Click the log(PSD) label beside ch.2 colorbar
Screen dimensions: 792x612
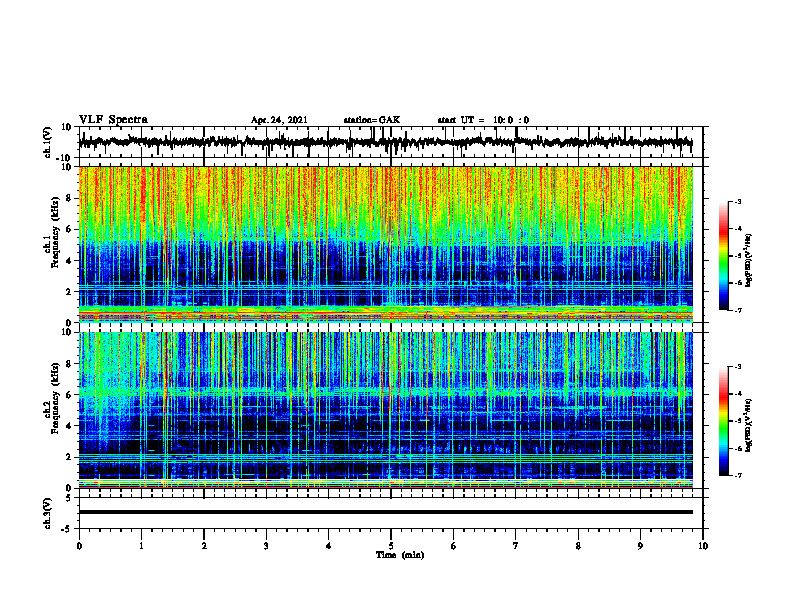748,424
